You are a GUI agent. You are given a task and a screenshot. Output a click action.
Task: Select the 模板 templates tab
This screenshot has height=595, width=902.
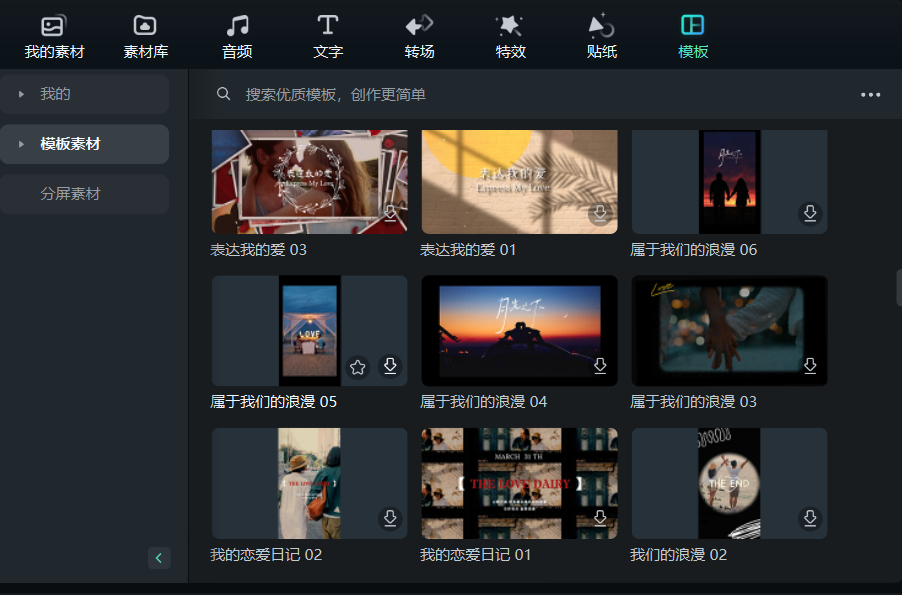click(692, 36)
